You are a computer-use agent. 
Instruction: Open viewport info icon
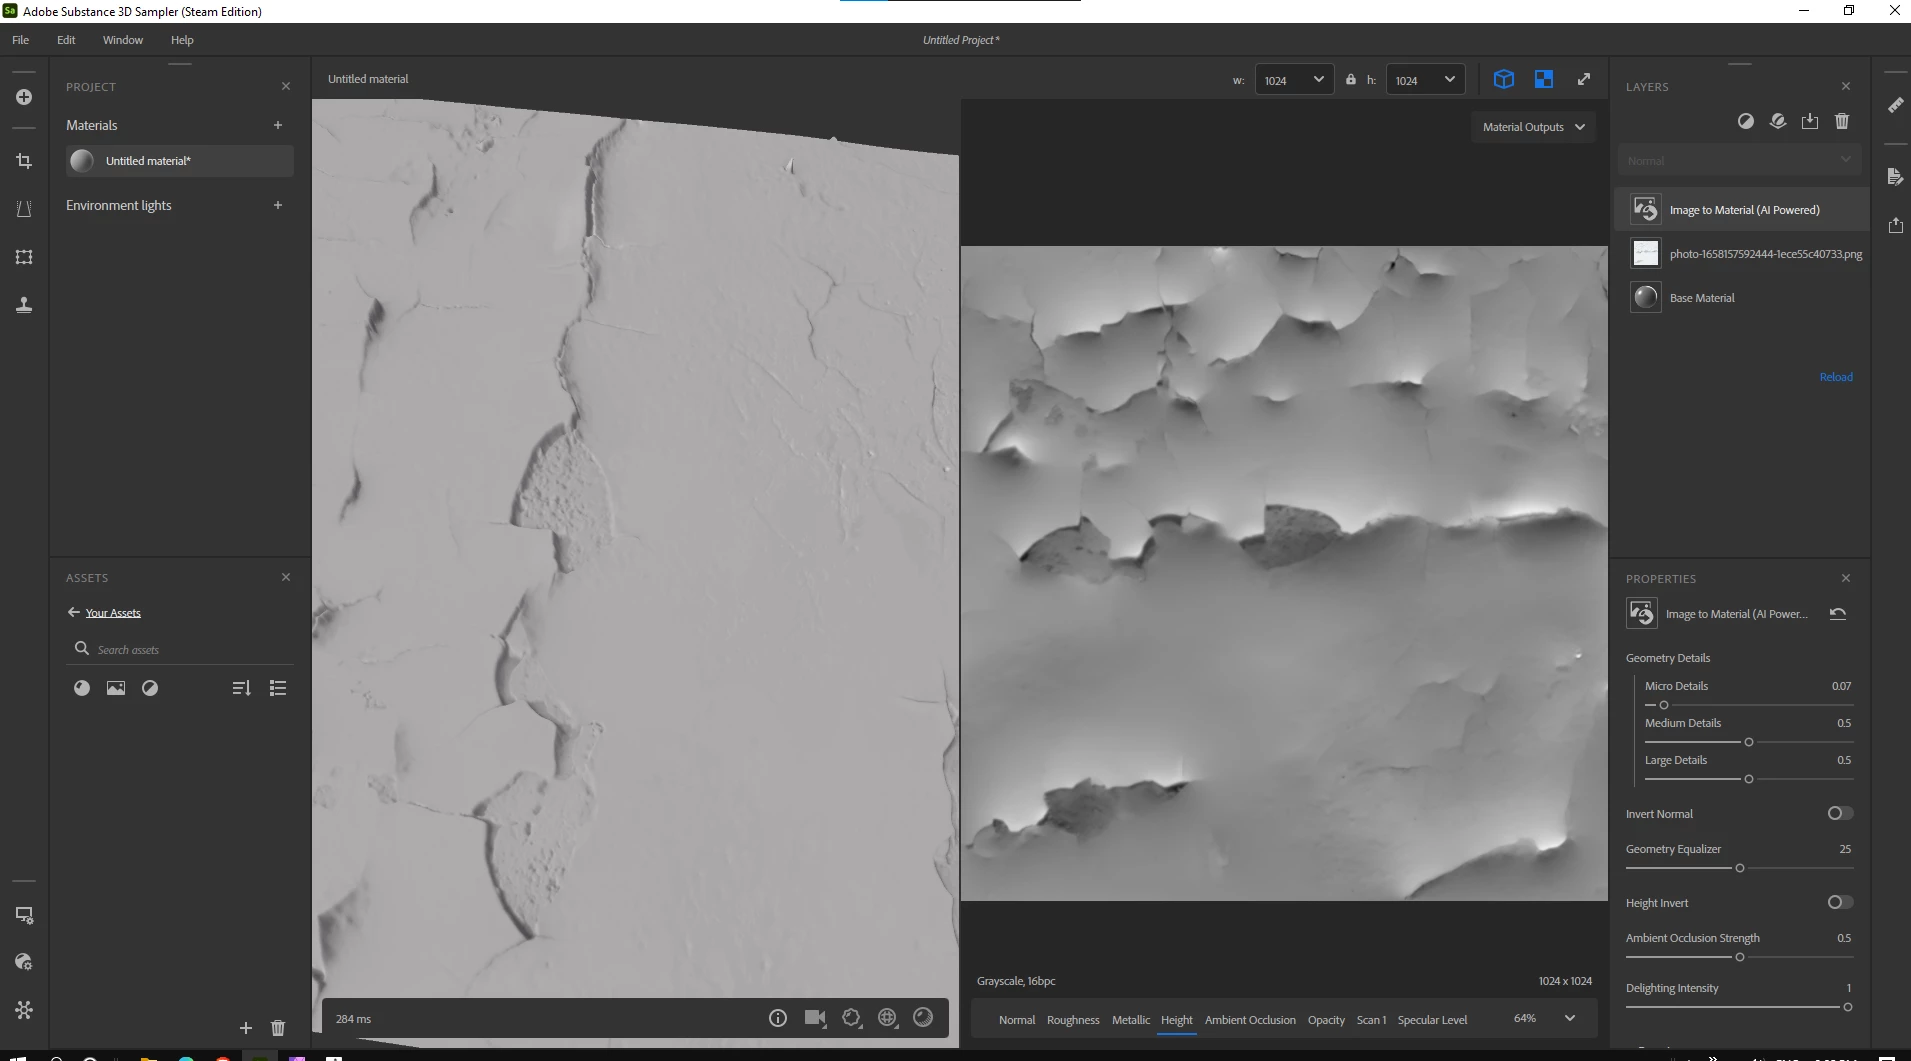click(x=778, y=1018)
